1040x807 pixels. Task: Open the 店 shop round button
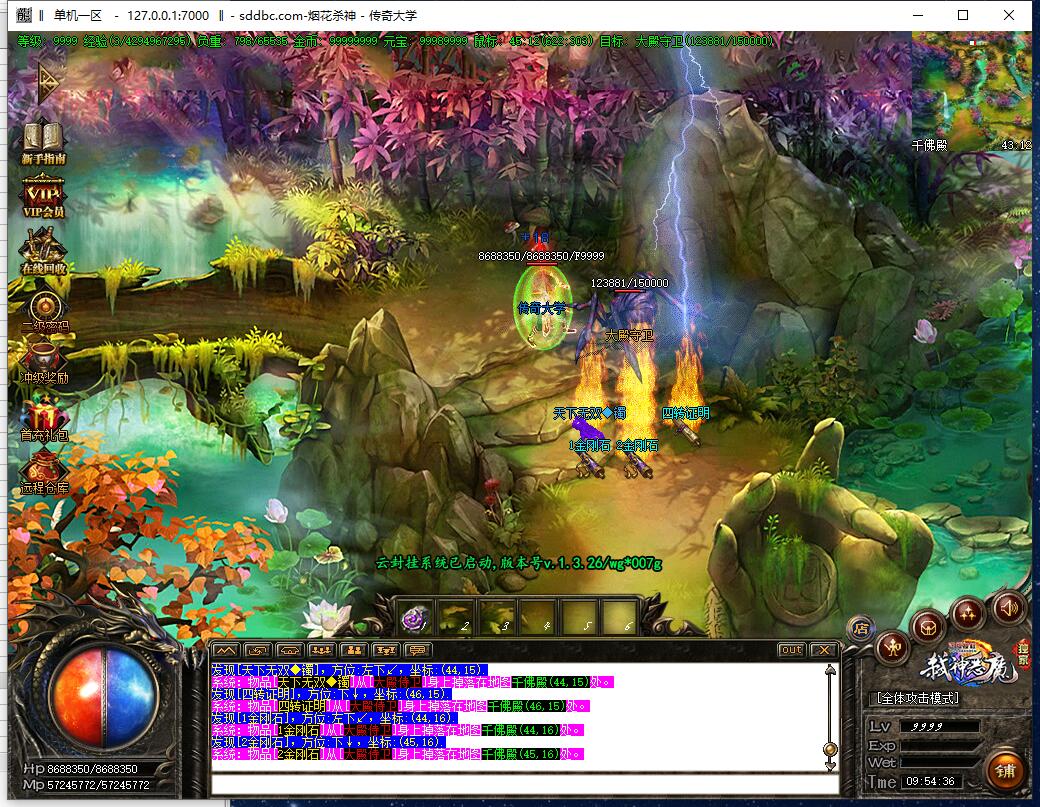861,628
